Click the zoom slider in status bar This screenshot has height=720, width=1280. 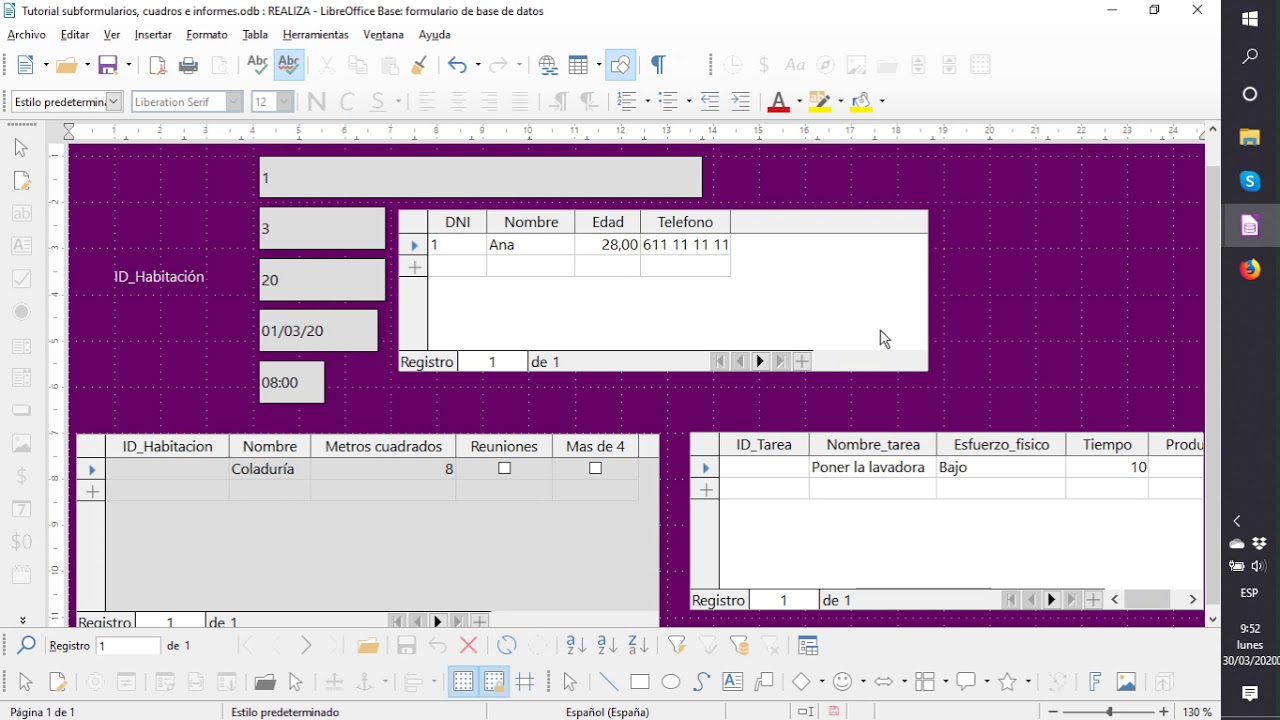click(x=1109, y=712)
